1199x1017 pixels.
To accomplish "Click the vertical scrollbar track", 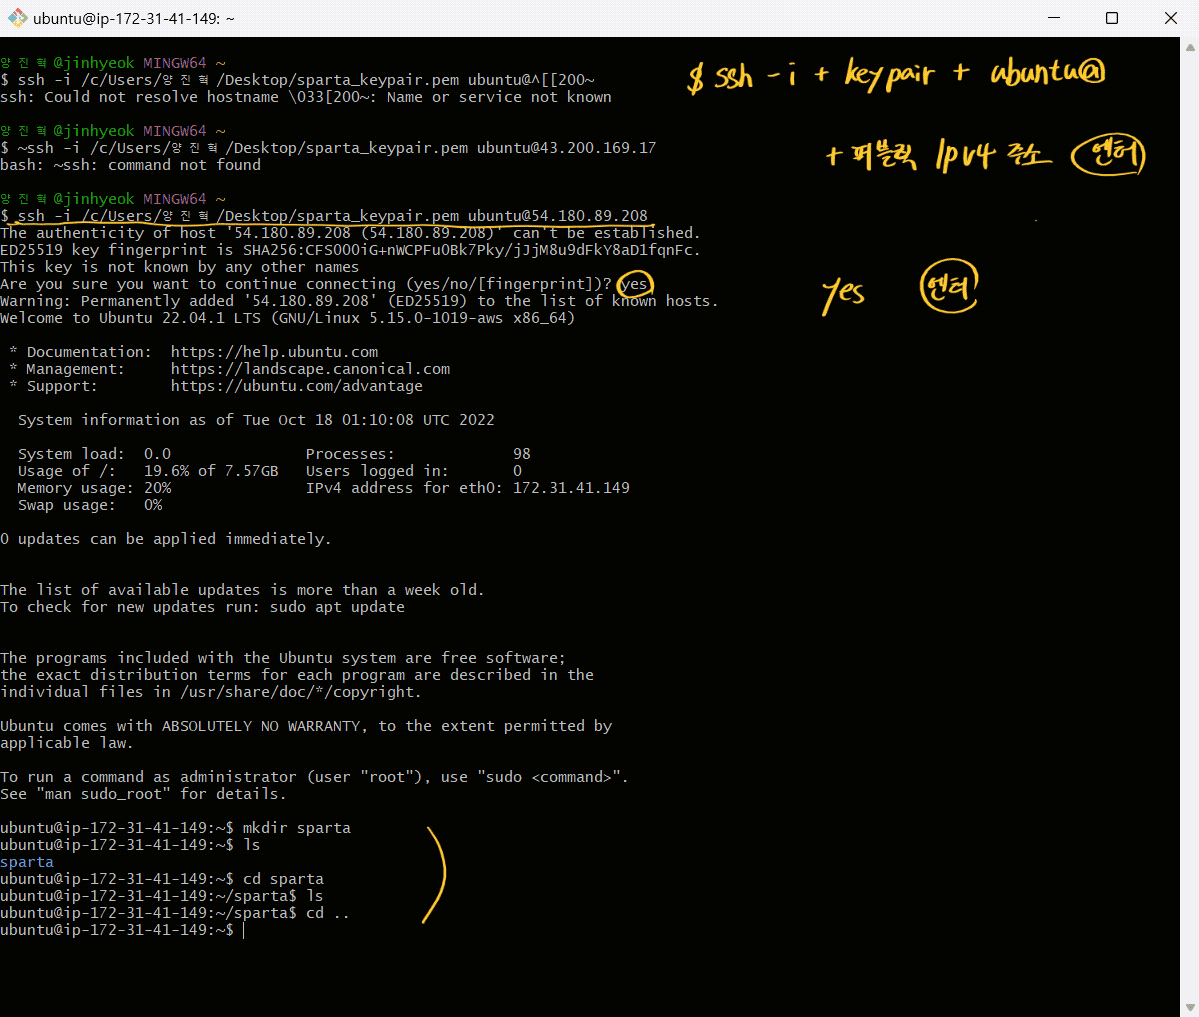I will tap(1190, 528).
